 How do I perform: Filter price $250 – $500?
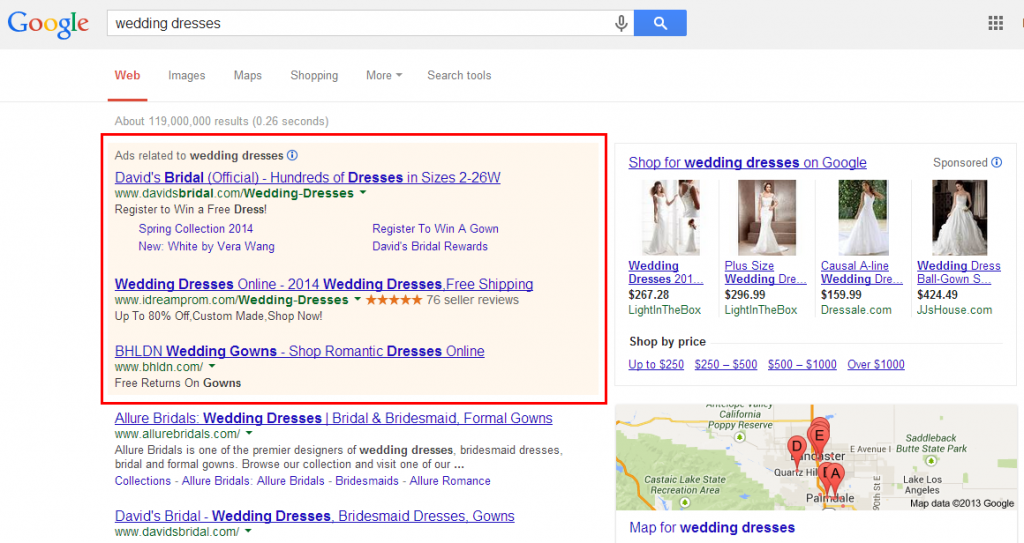(726, 365)
